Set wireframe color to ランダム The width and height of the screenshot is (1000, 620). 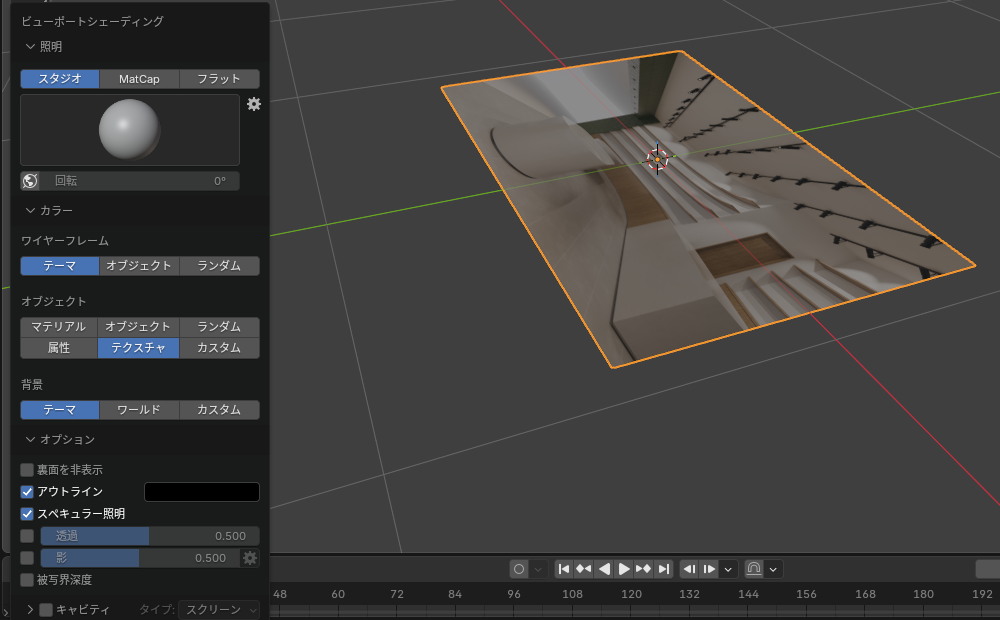[219, 266]
